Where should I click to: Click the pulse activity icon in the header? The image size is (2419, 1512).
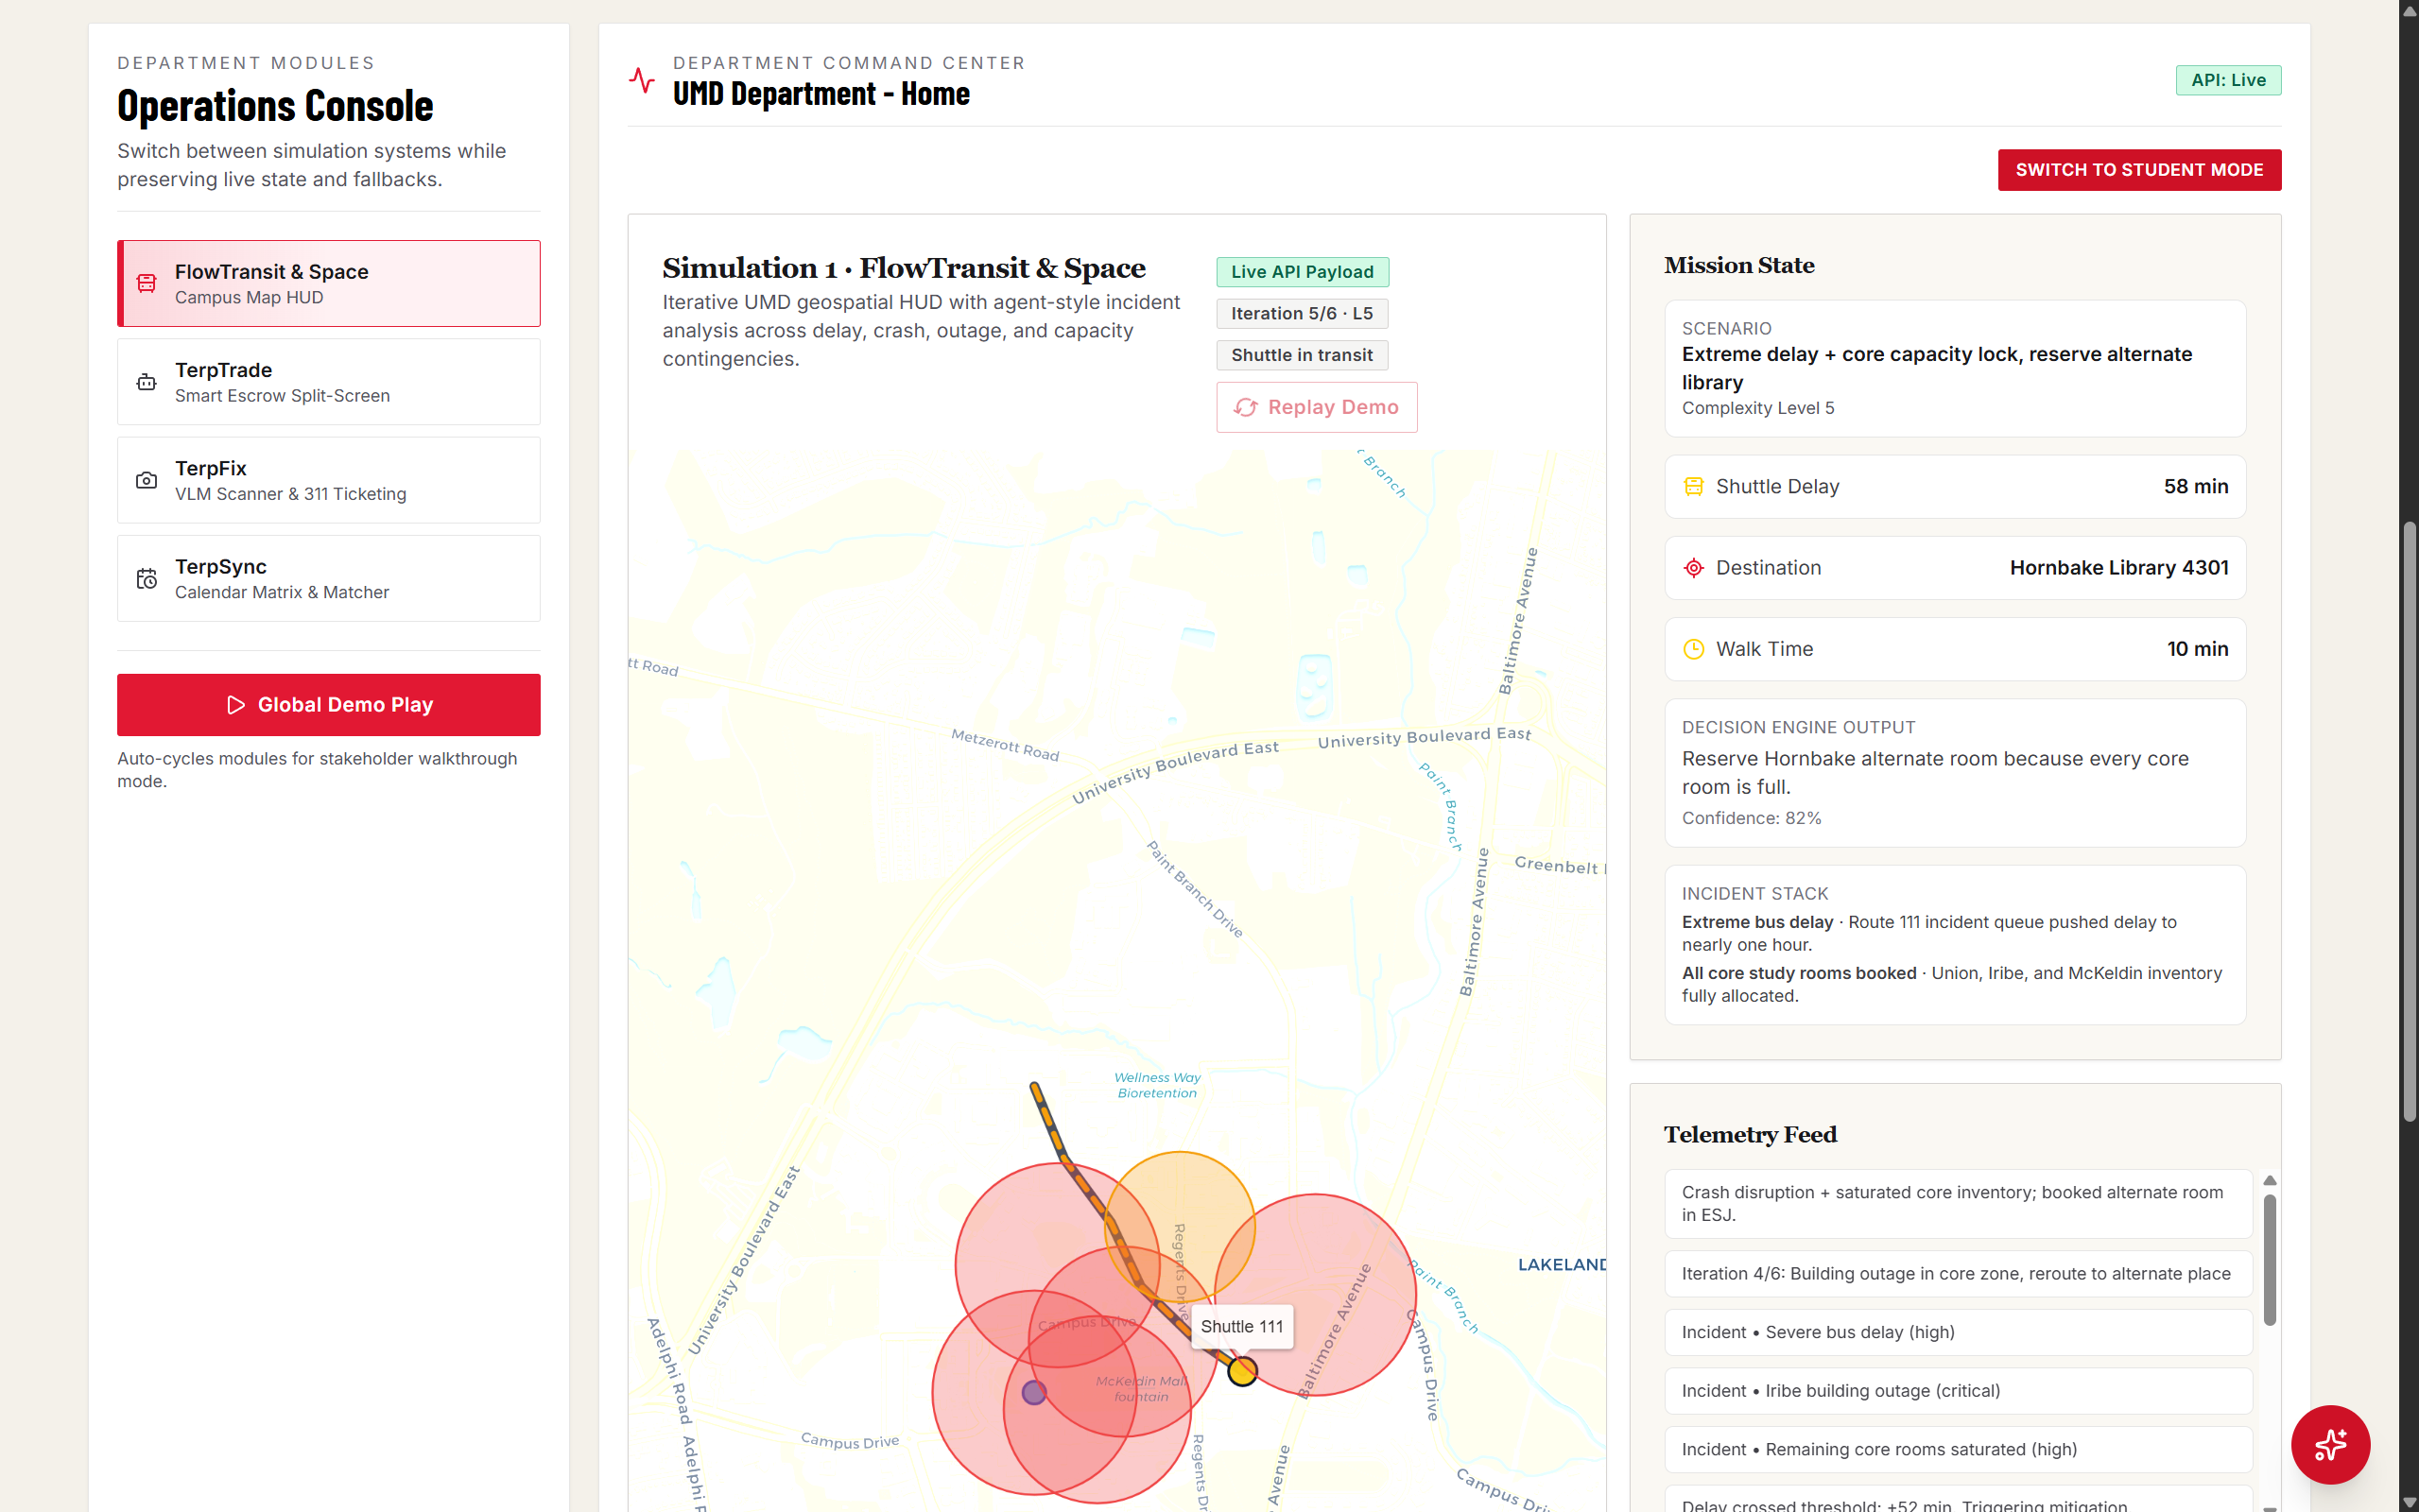[x=642, y=80]
